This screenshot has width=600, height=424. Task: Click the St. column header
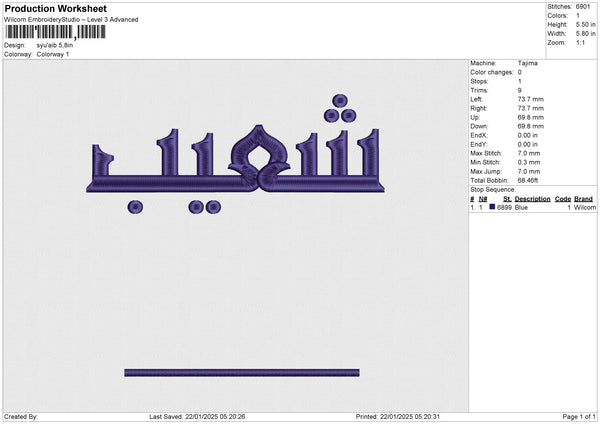coord(507,199)
